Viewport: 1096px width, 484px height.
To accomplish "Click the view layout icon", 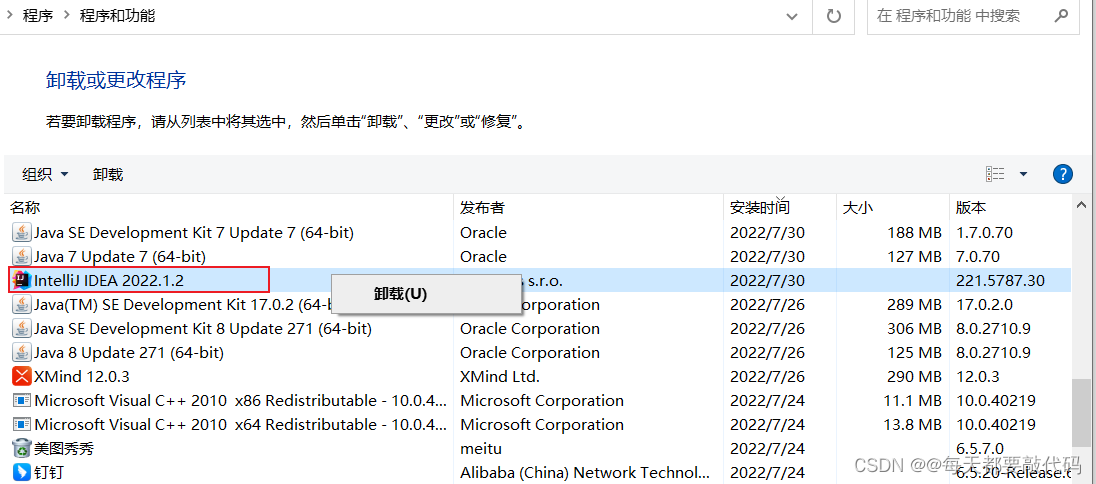I will pos(995,173).
